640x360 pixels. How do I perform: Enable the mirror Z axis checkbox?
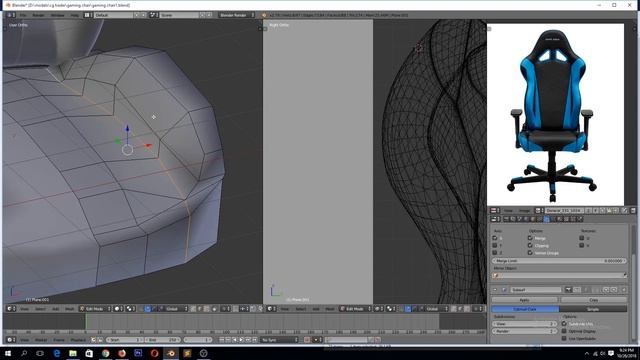495,253
